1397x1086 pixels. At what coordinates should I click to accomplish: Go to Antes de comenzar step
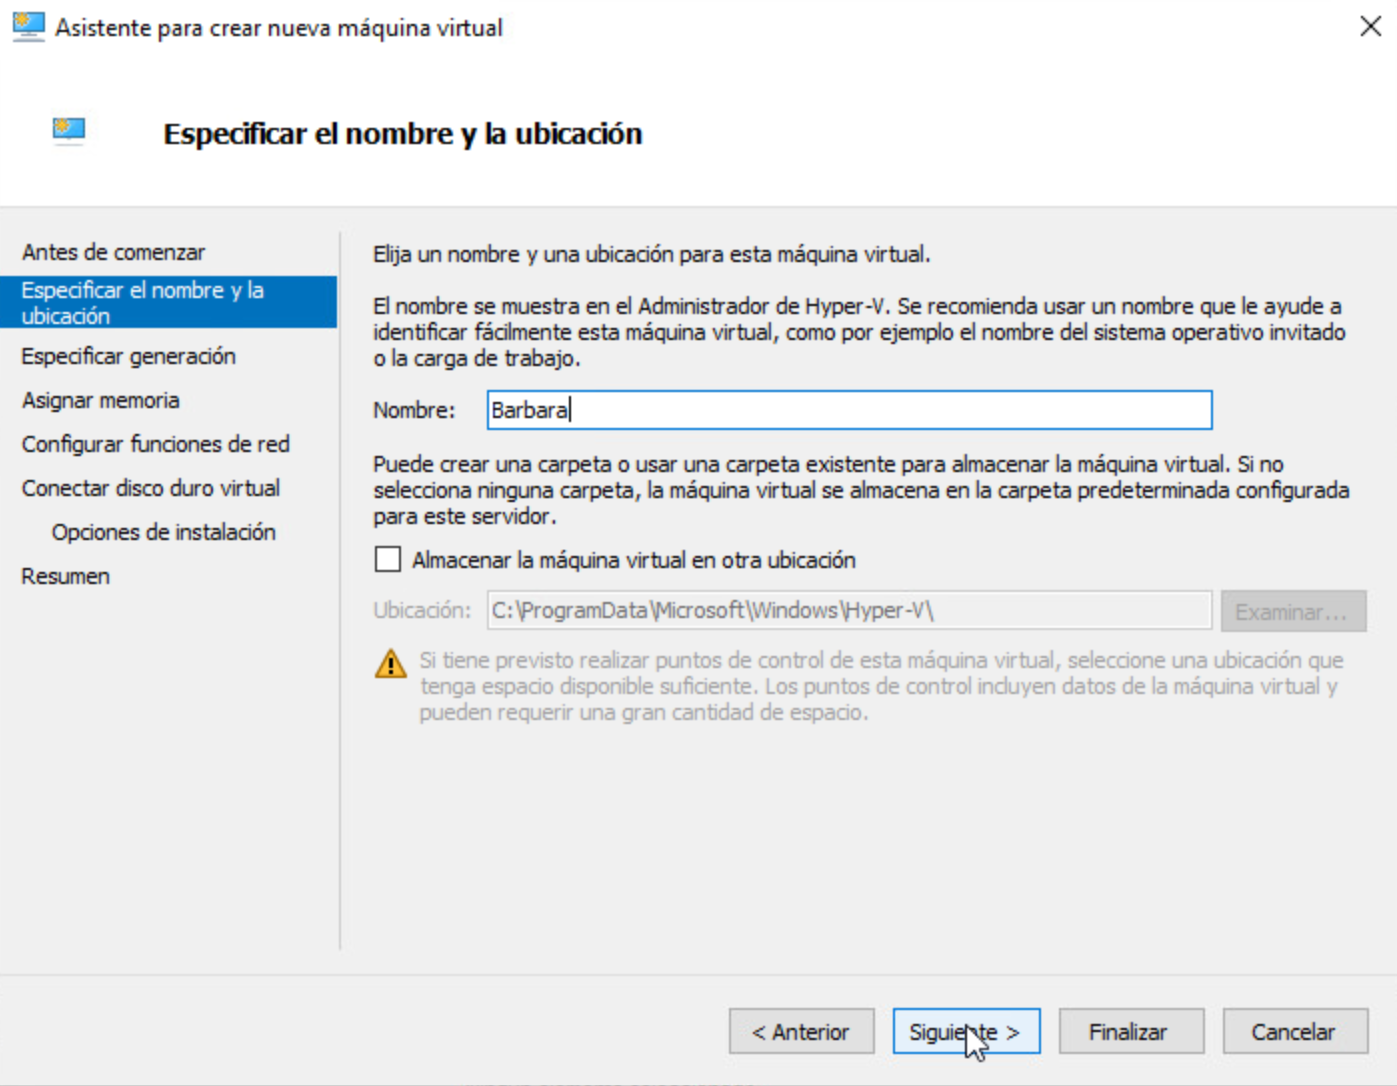(113, 252)
